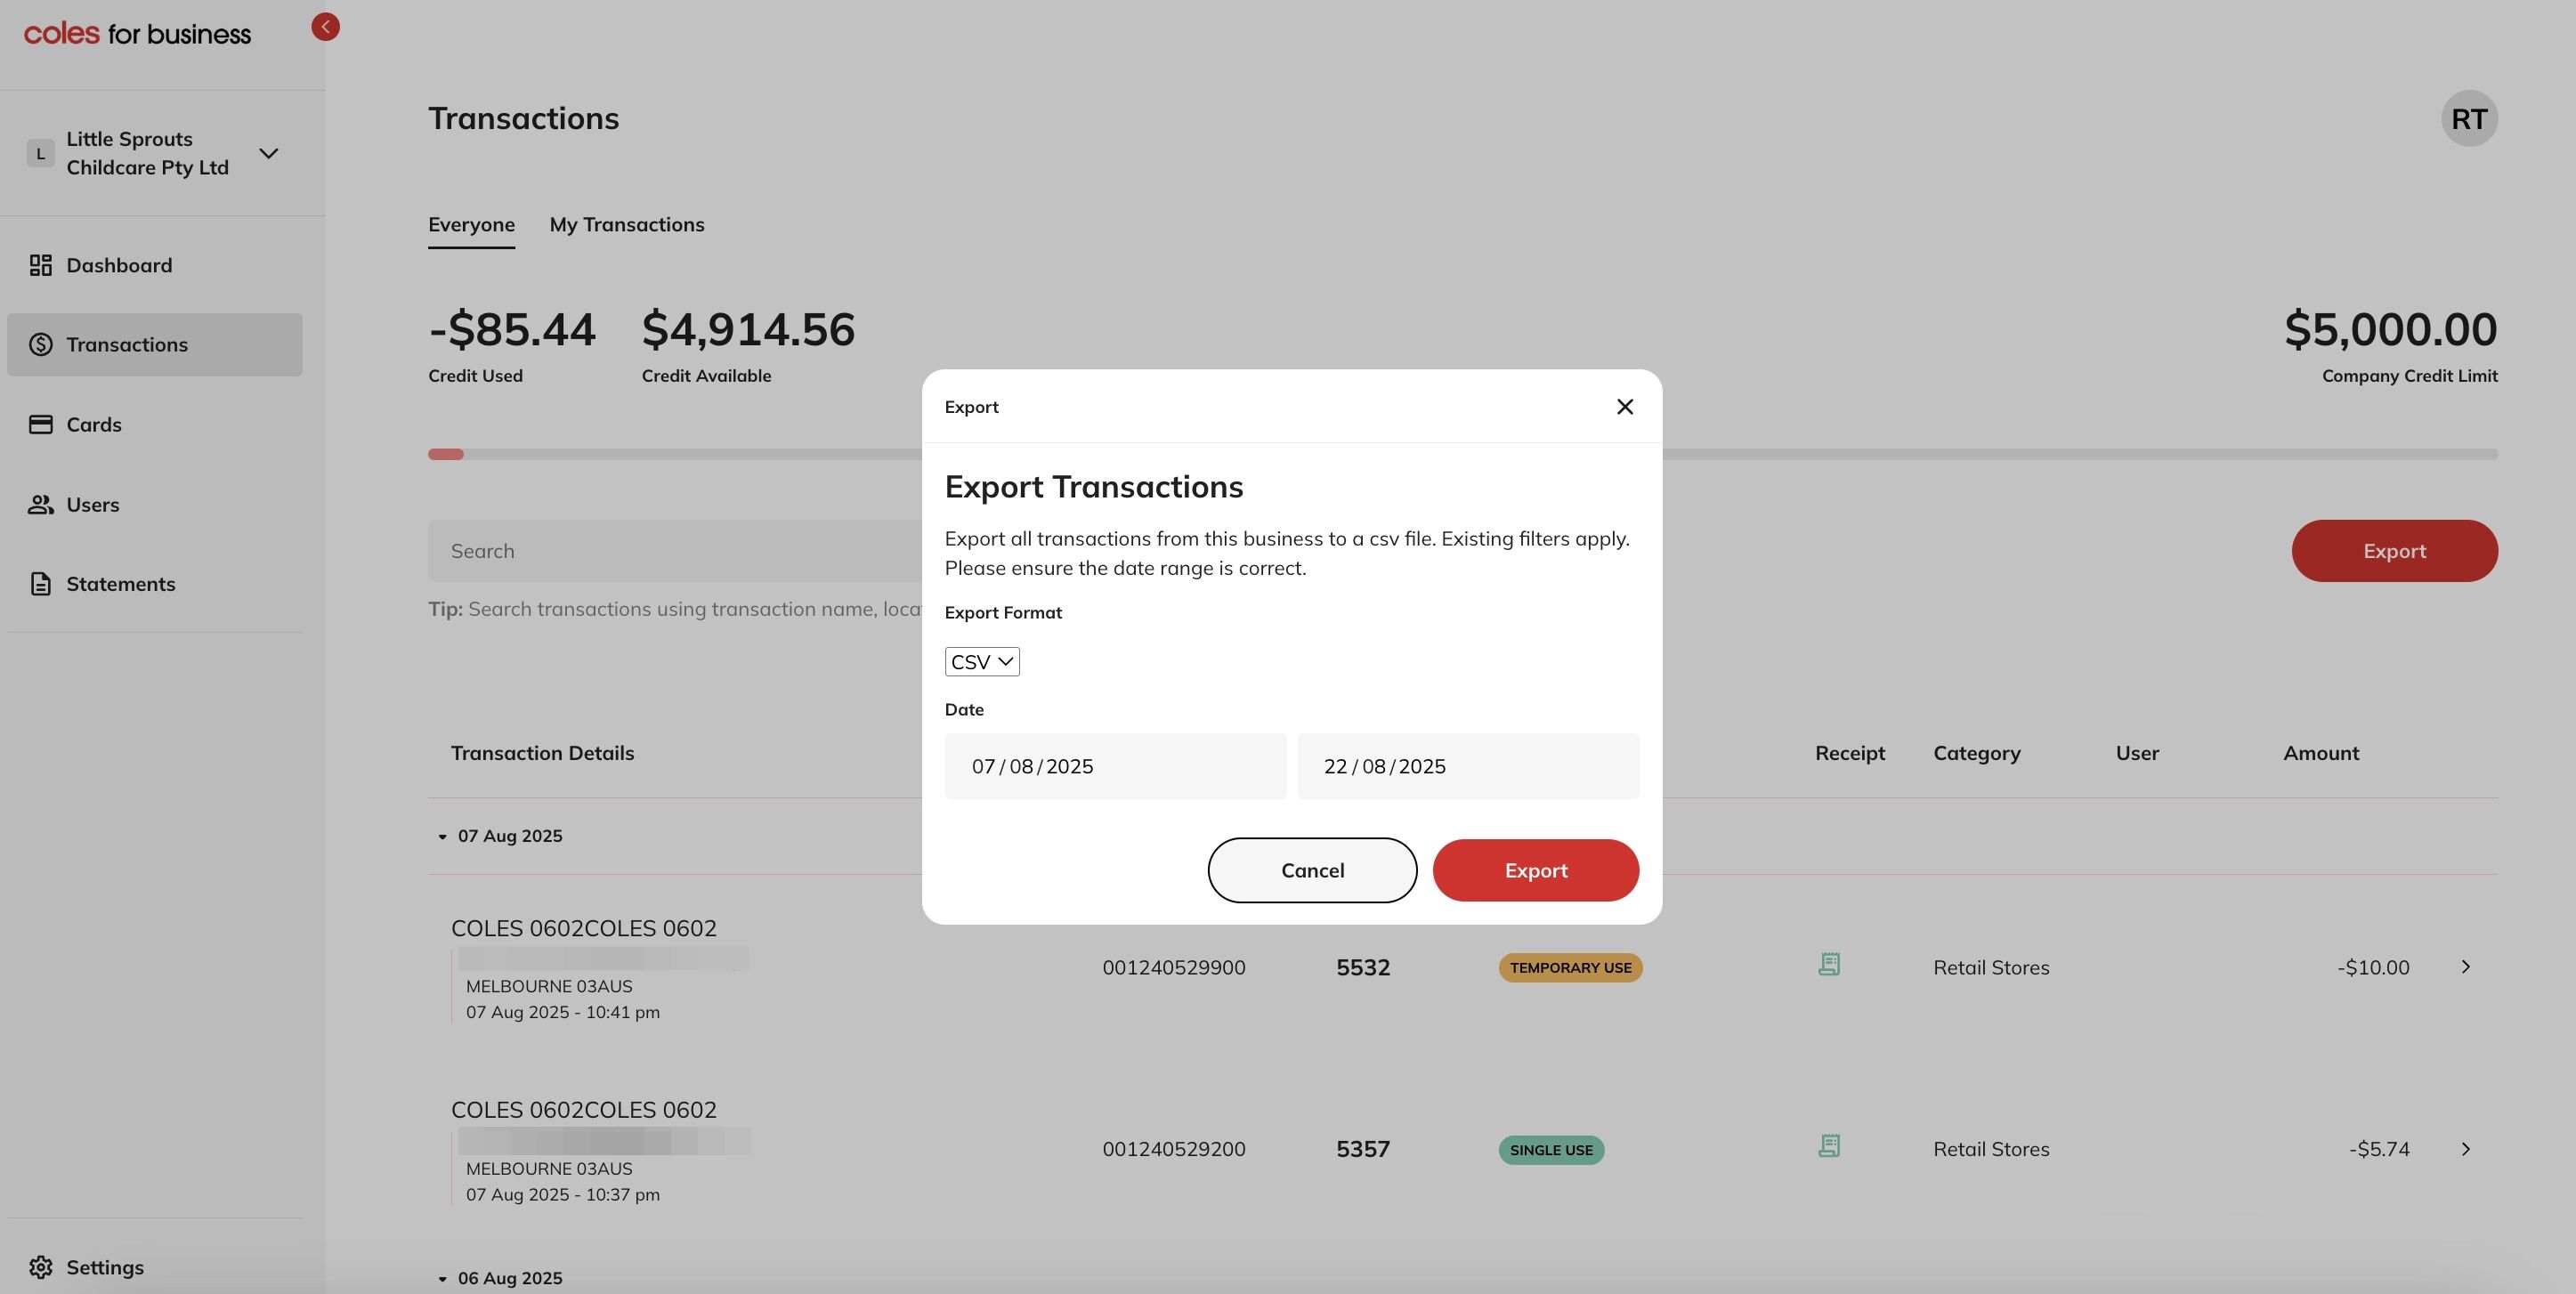Screen dimensions: 2576x1294
Task: Collapse sidebar with red arrow button
Action: (x=325, y=27)
